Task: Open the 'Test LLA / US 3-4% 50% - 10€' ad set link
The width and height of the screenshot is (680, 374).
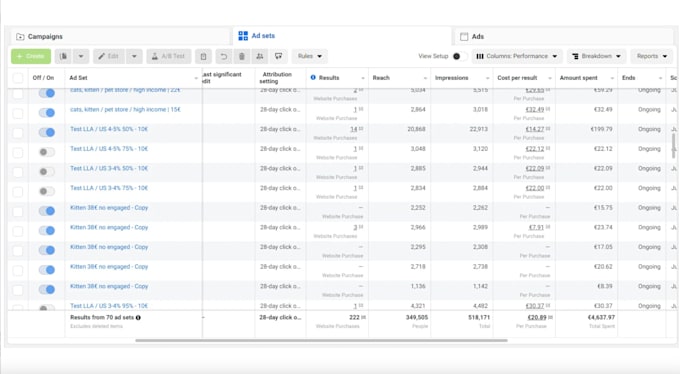Action: (x=109, y=168)
